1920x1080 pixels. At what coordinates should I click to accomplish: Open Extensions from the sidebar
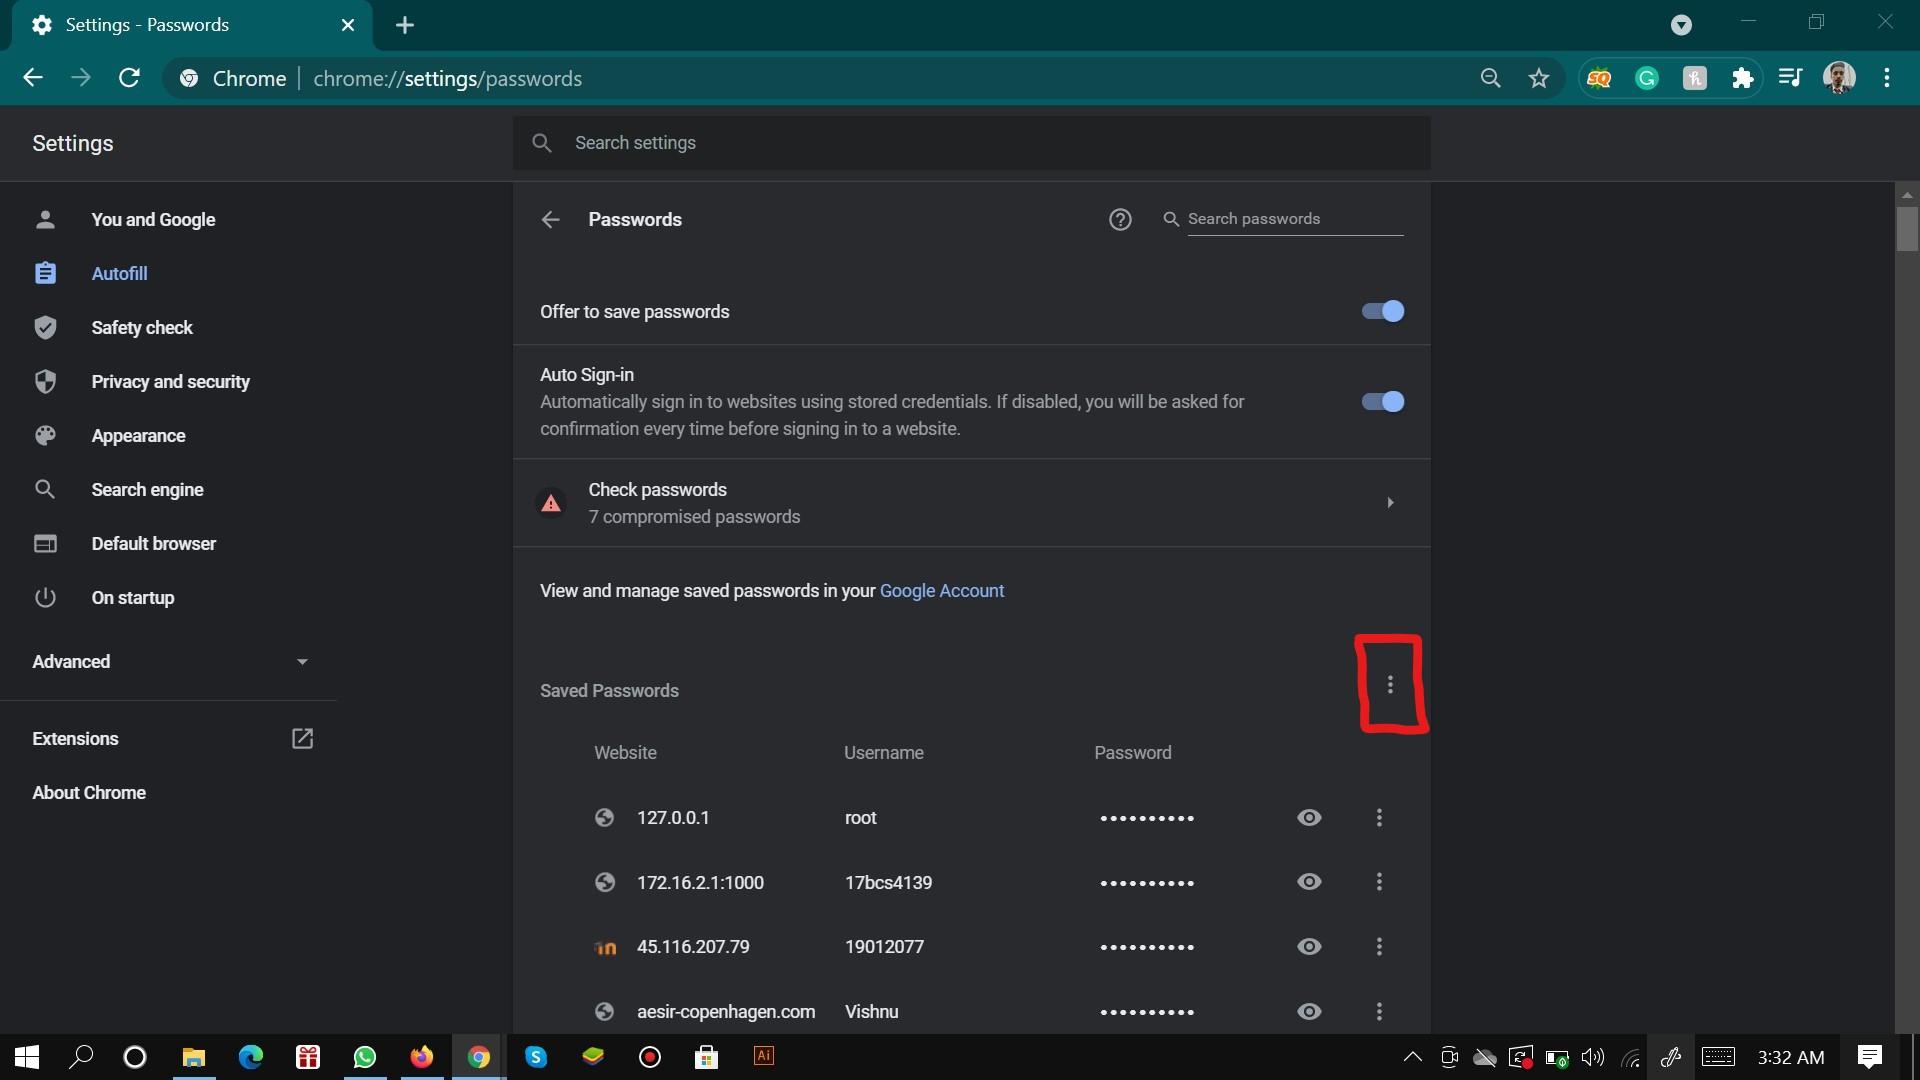[76, 738]
